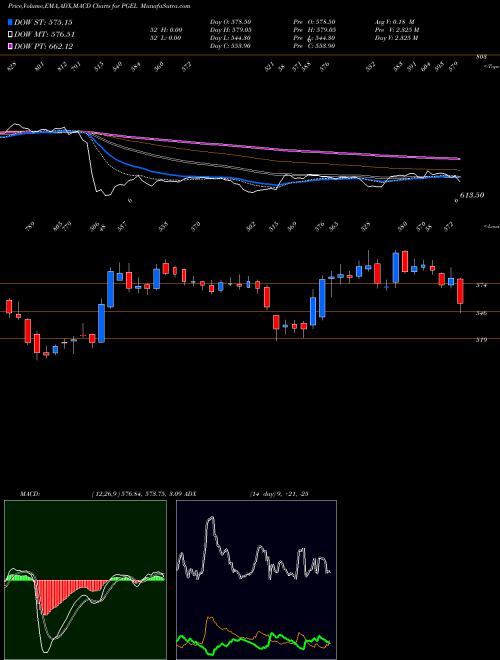
Task: Click the Pre V: 2.325 M value
Action: [397, 30]
